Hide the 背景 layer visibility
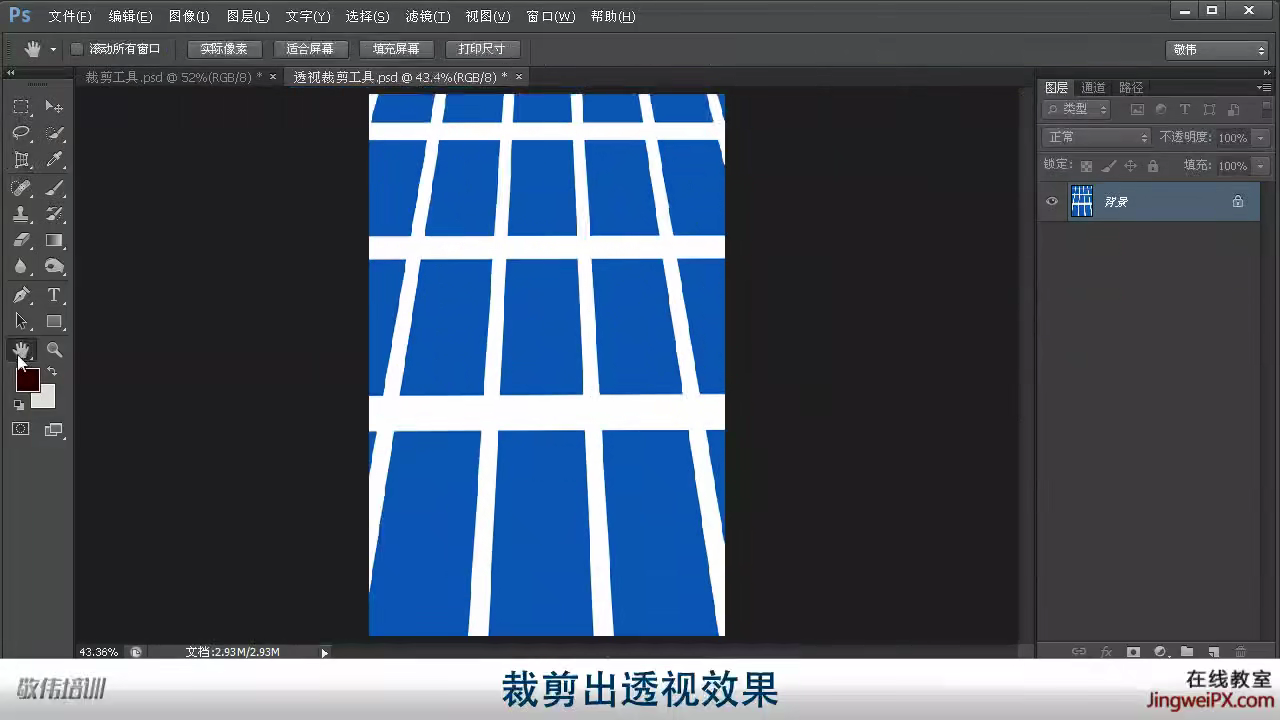 pos(1051,202)
